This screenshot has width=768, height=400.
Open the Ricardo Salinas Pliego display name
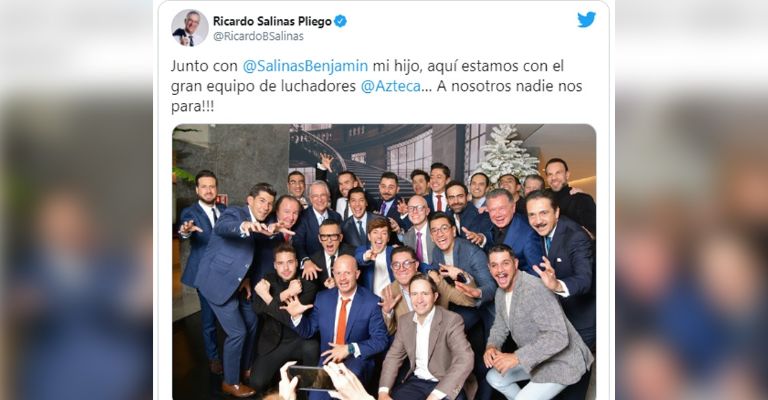pos(272,21)
